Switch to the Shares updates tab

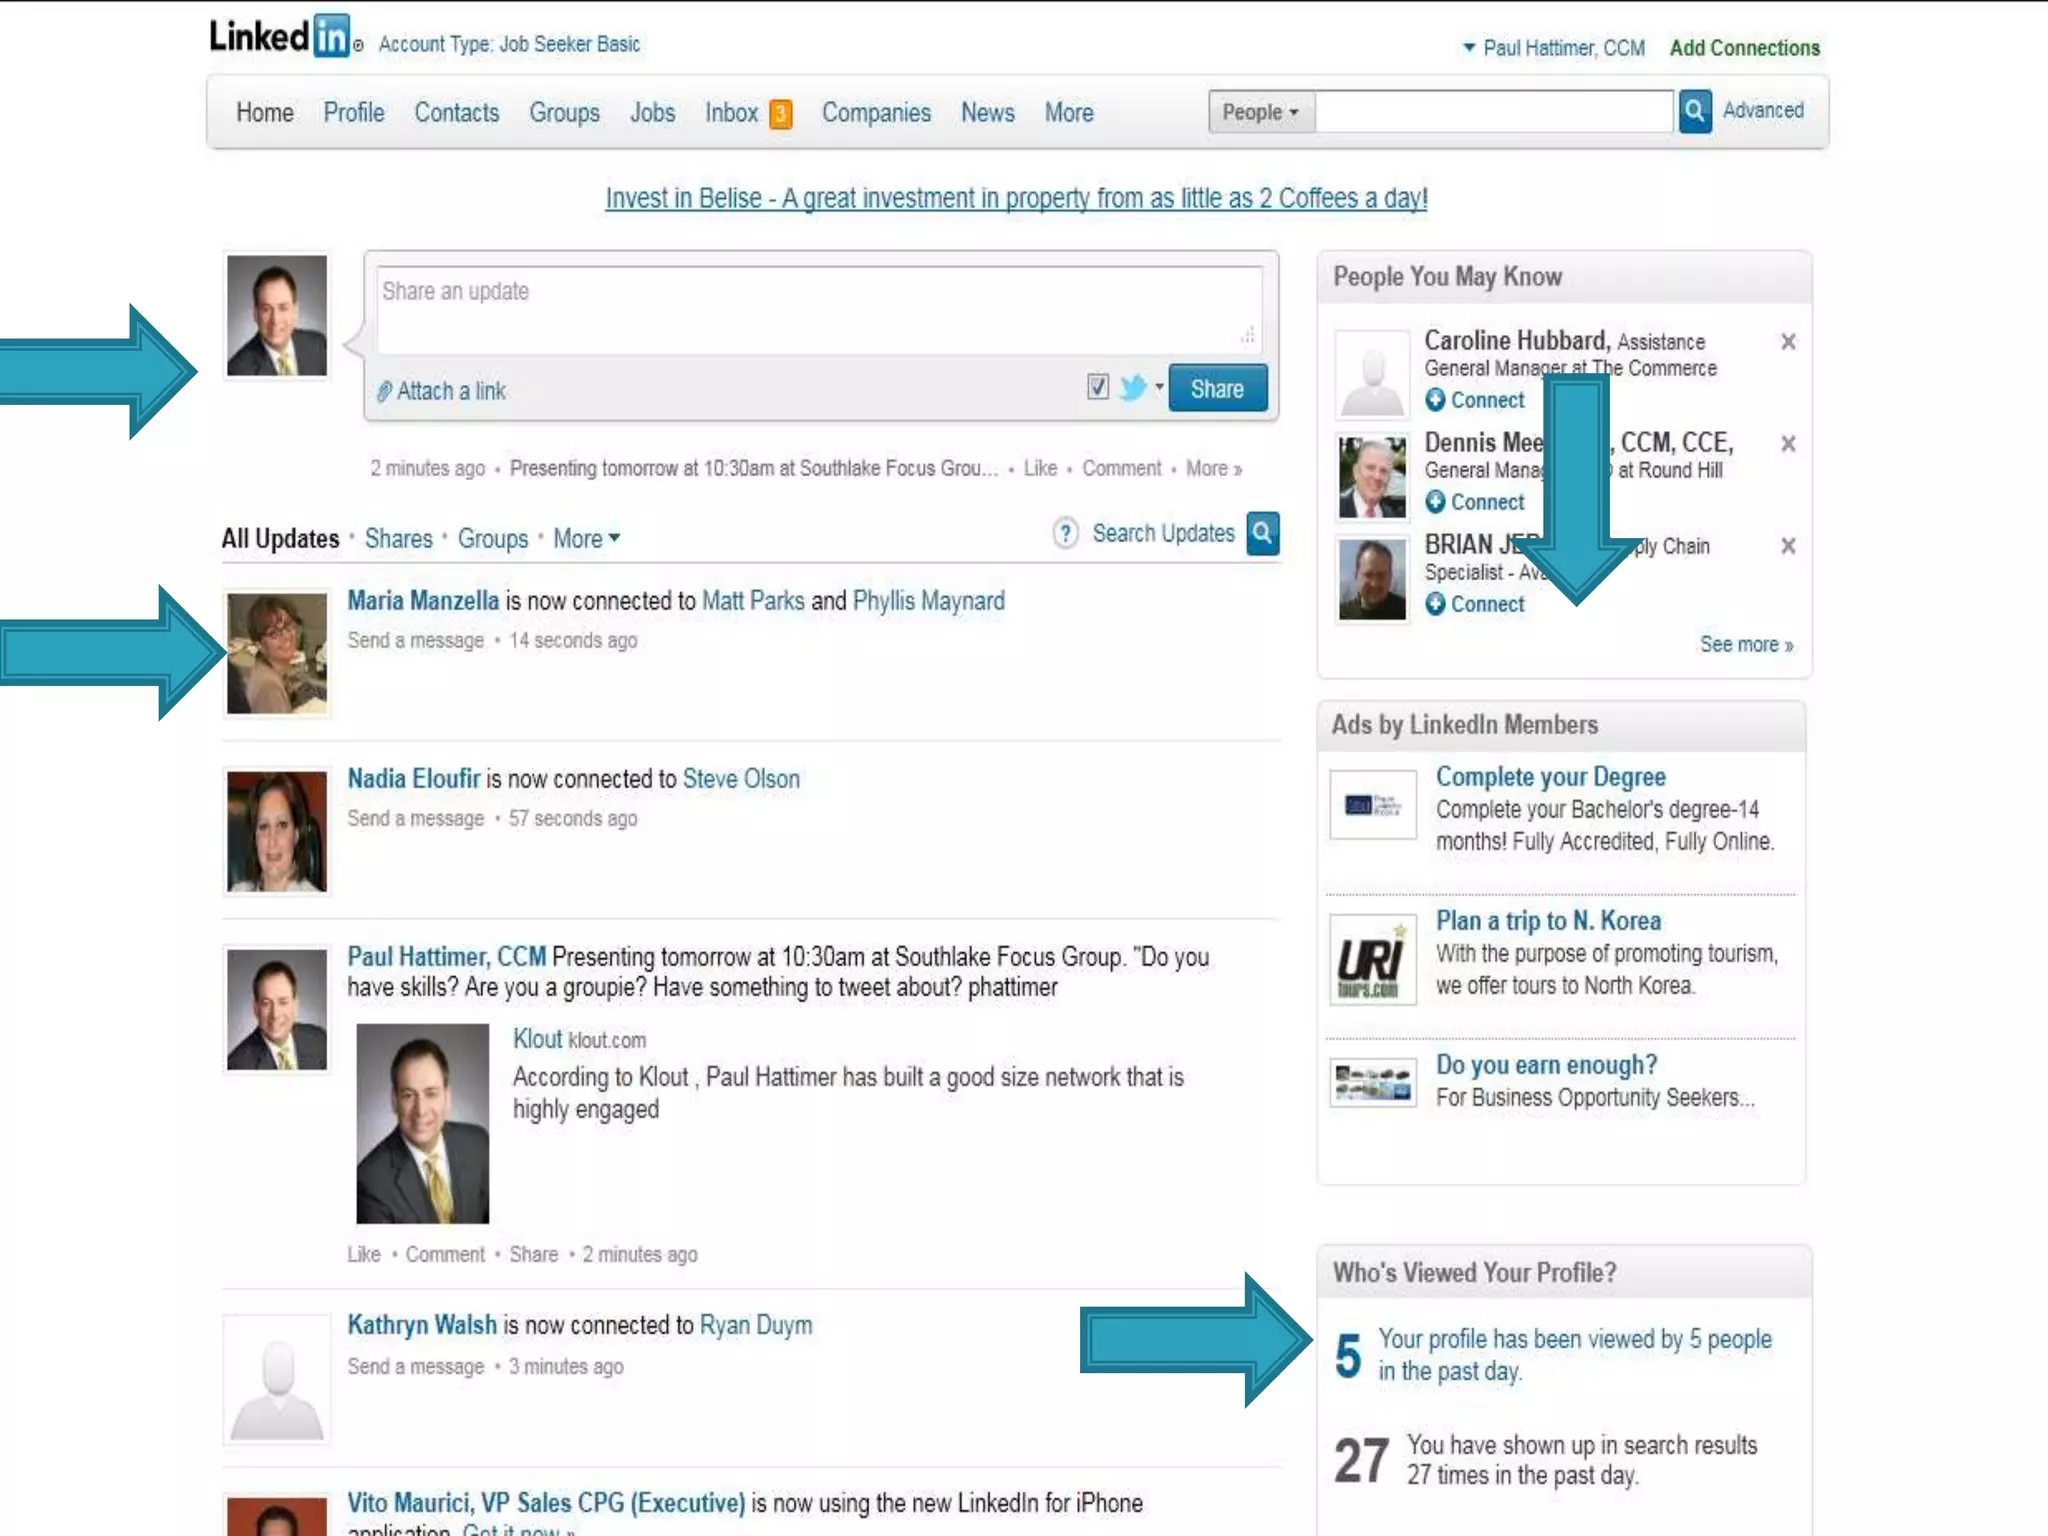tap(398, 539)
